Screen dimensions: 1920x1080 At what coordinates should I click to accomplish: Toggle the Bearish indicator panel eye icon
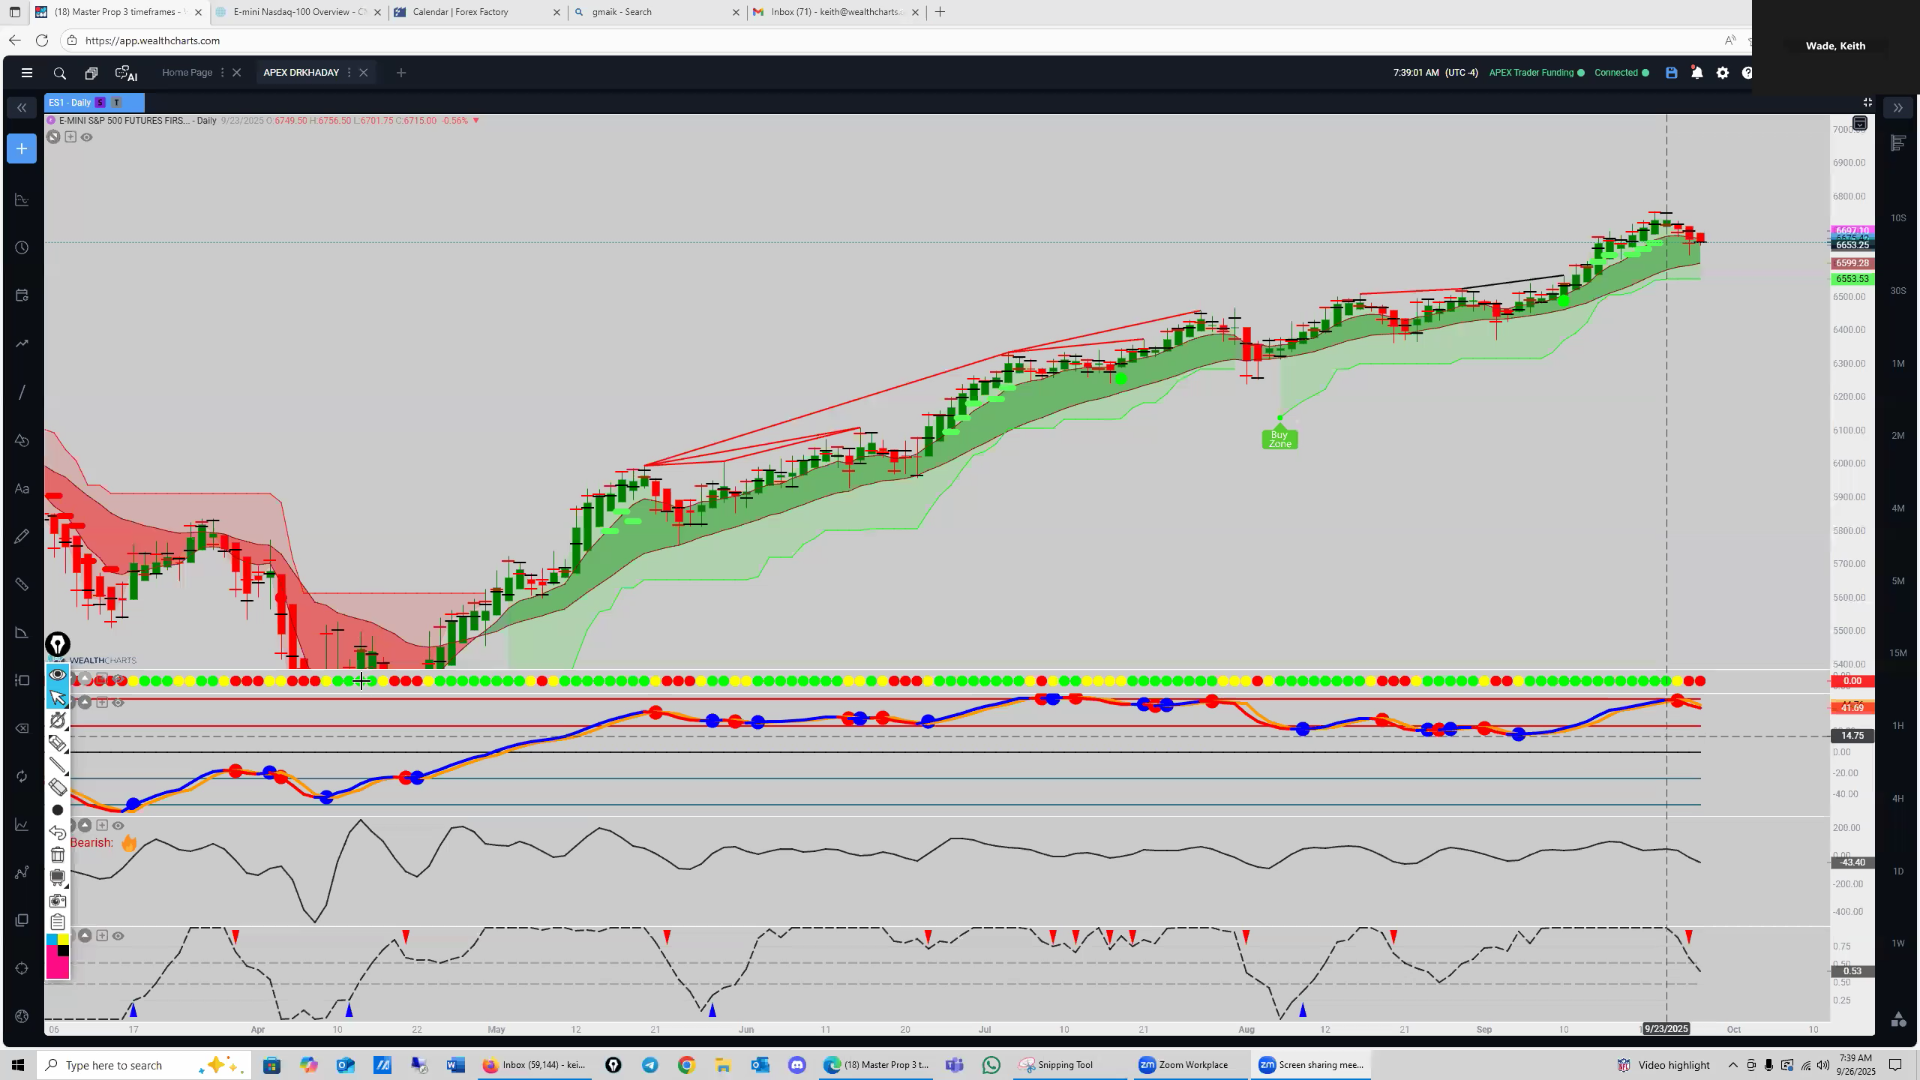(x=118, y=826)
